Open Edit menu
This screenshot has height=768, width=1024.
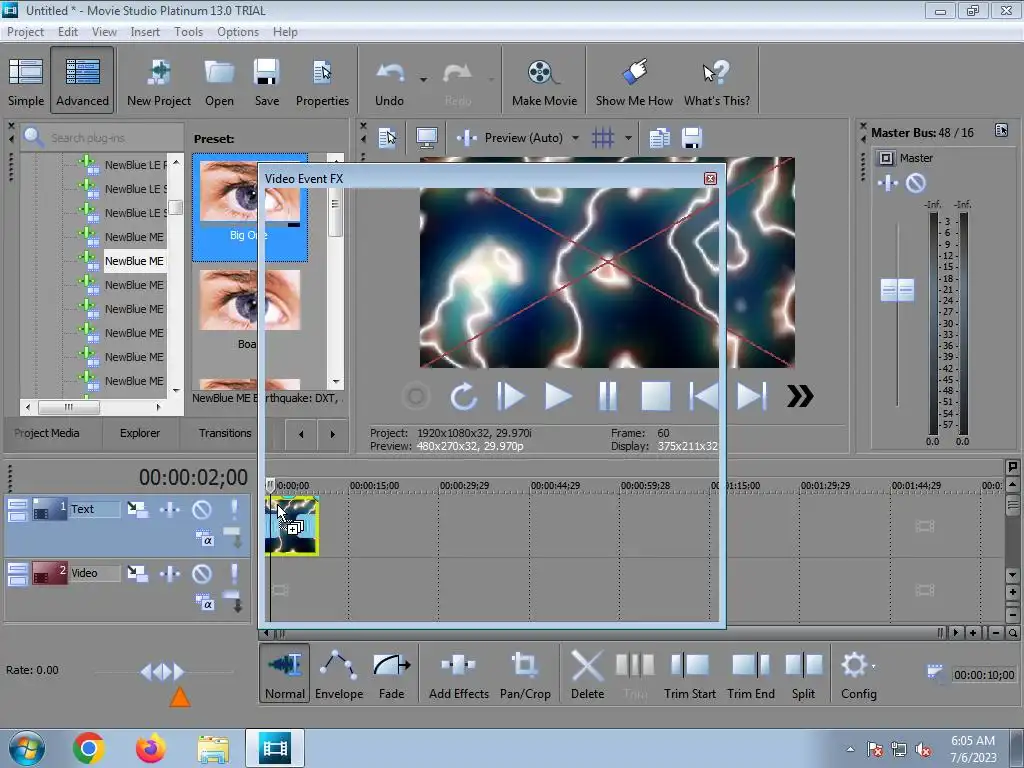(67, 31)
